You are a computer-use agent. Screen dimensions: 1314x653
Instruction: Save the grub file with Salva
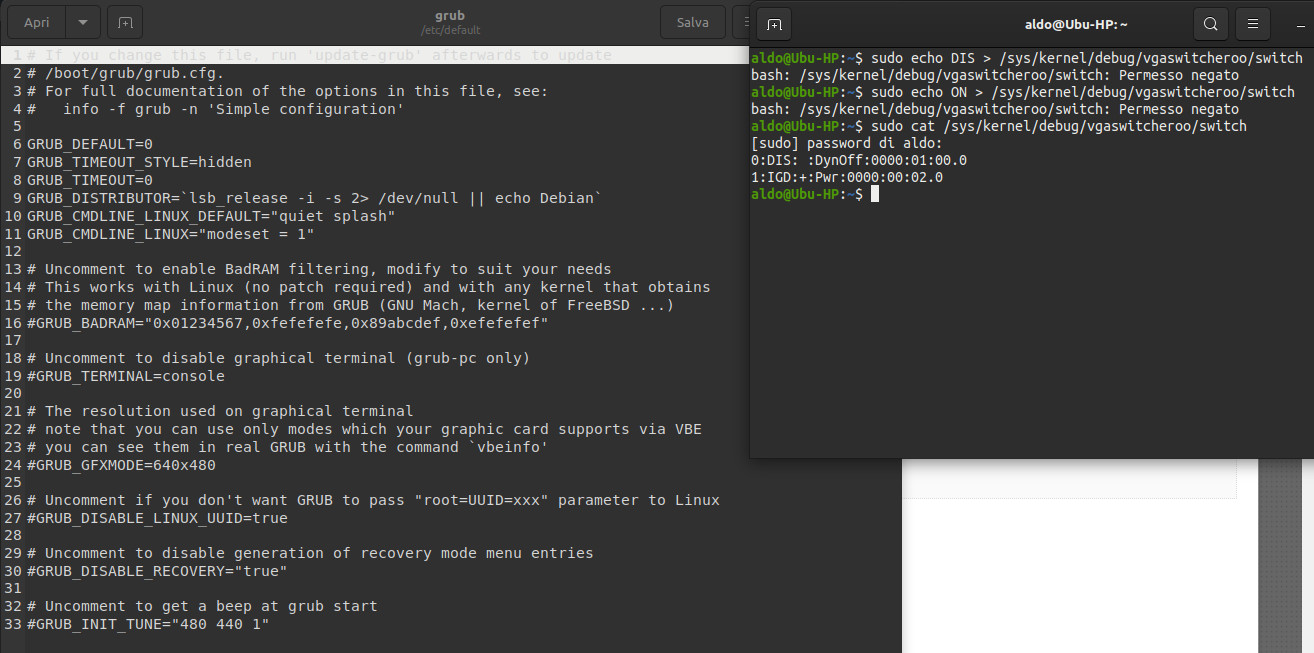[x=692, y=22]
